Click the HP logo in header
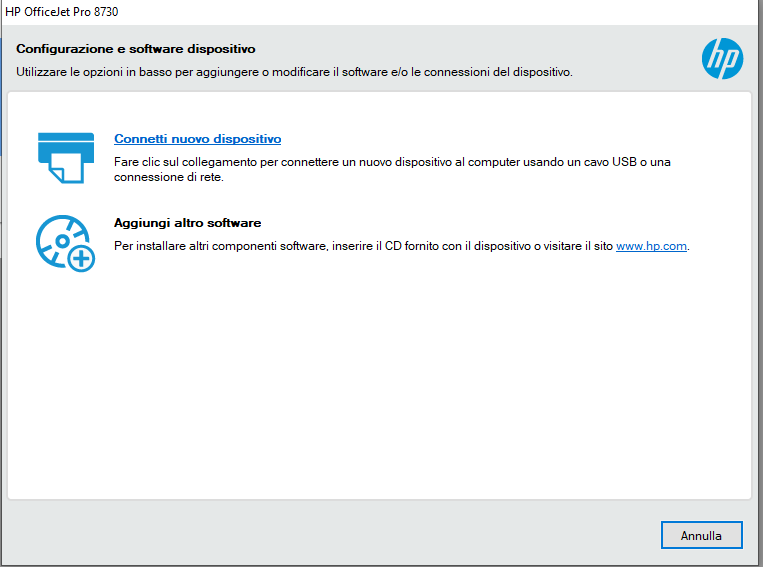 [x=722, y=58]
